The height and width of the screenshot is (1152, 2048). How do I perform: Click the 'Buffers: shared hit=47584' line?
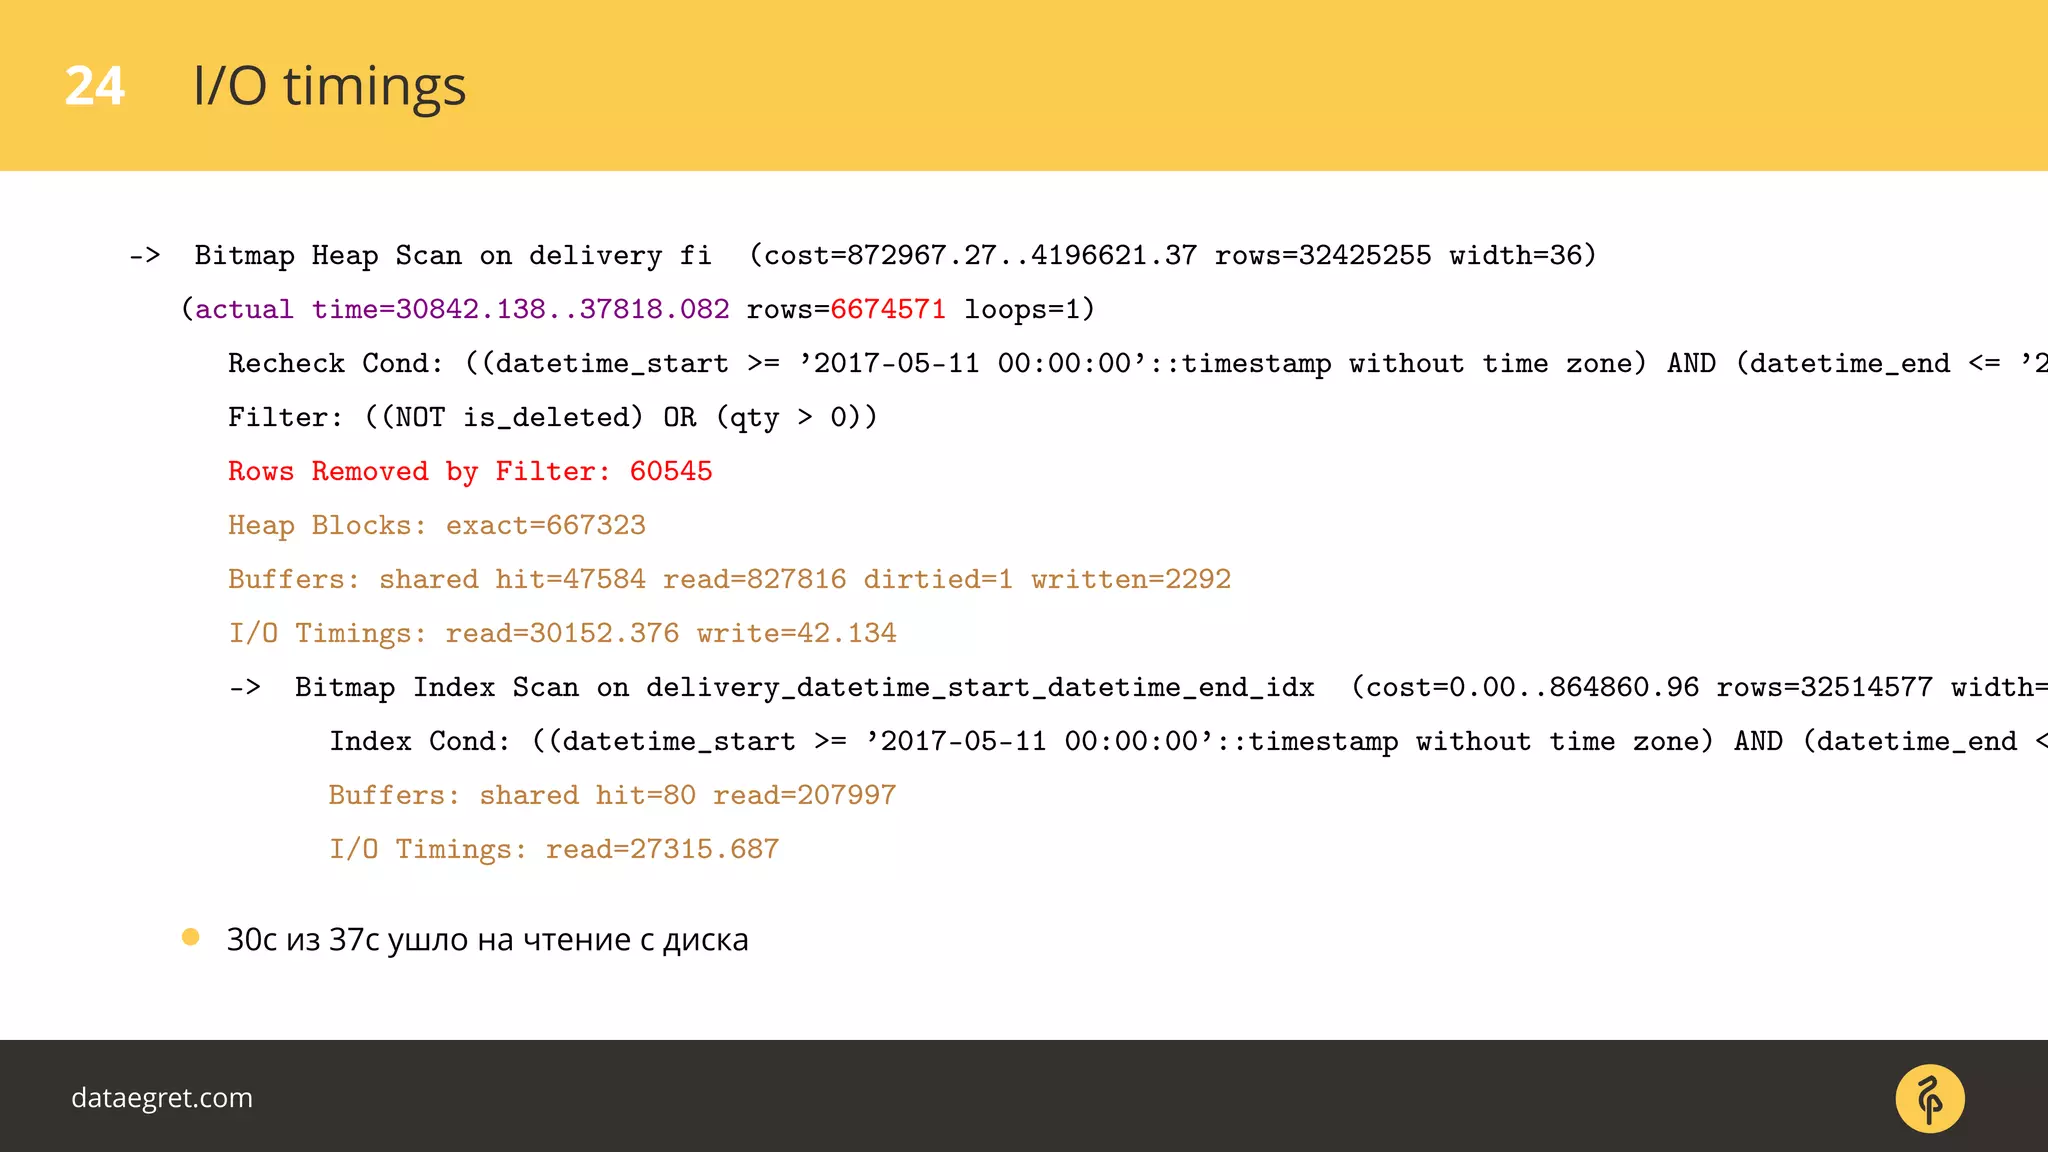[729, 580]
